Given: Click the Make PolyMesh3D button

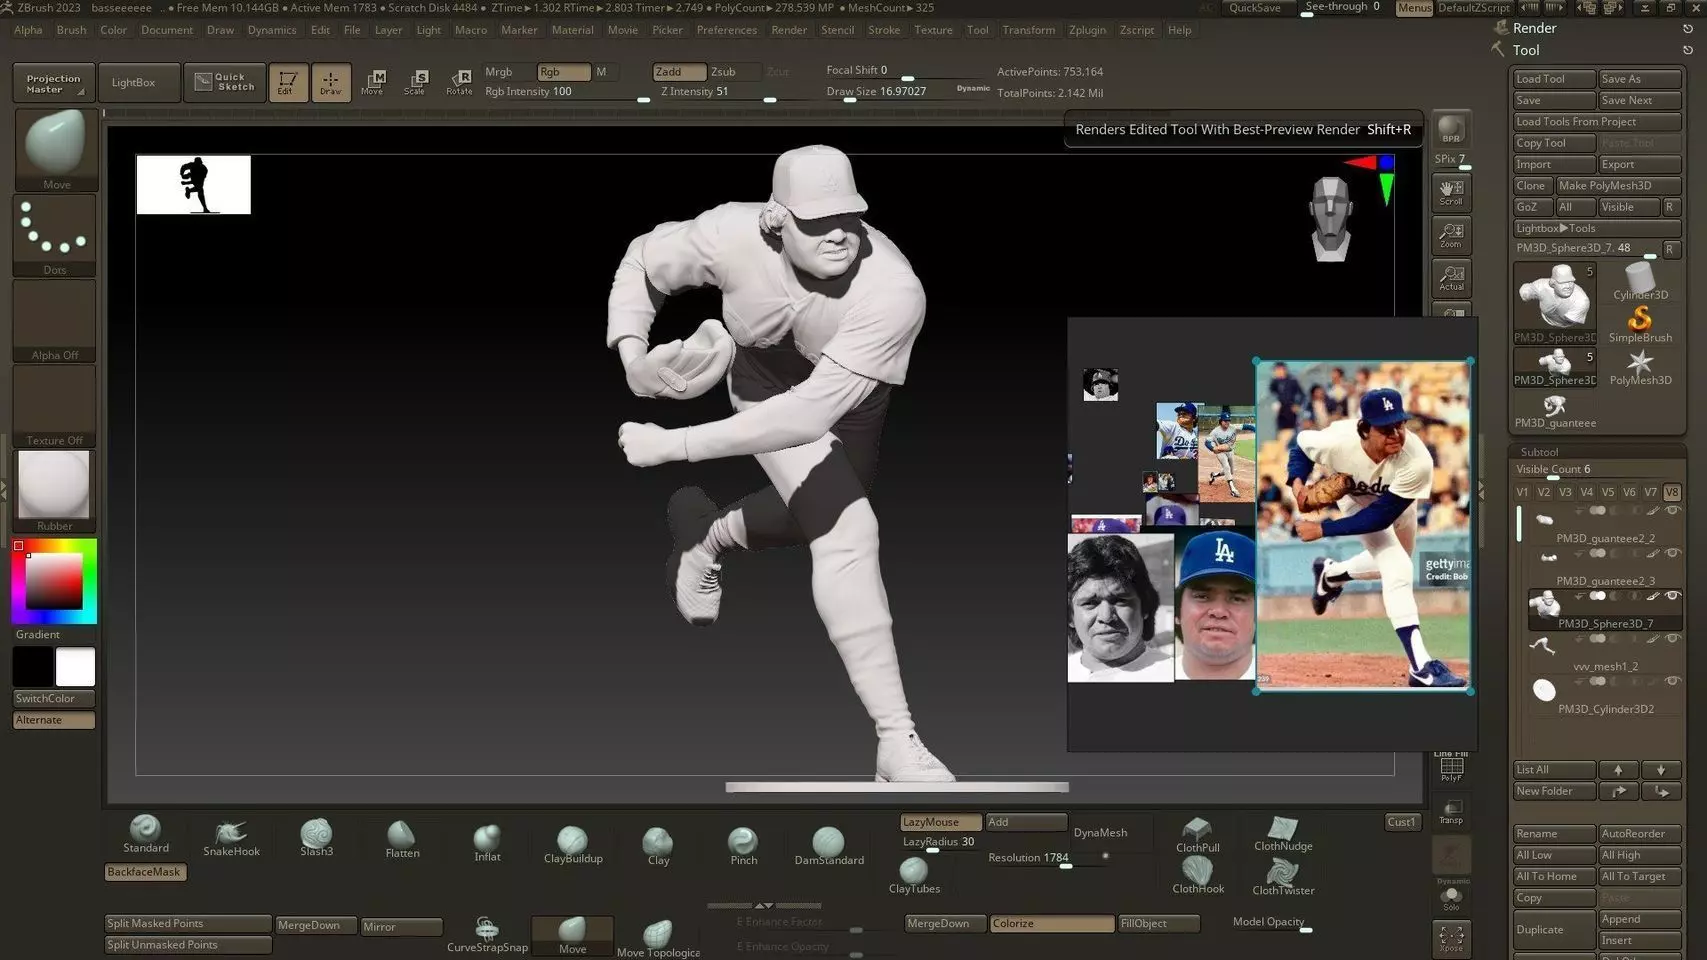Looking at the screenshot, I should 1617,186.
